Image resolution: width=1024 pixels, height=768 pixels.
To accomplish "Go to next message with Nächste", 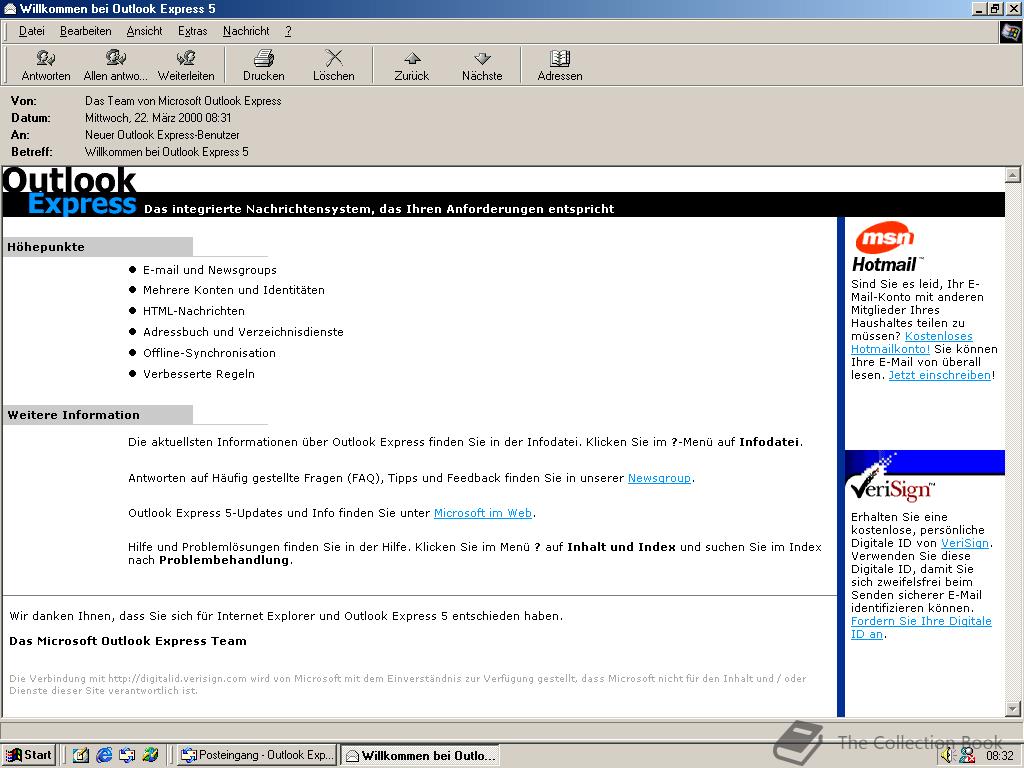I will click(x=482, y=65).
